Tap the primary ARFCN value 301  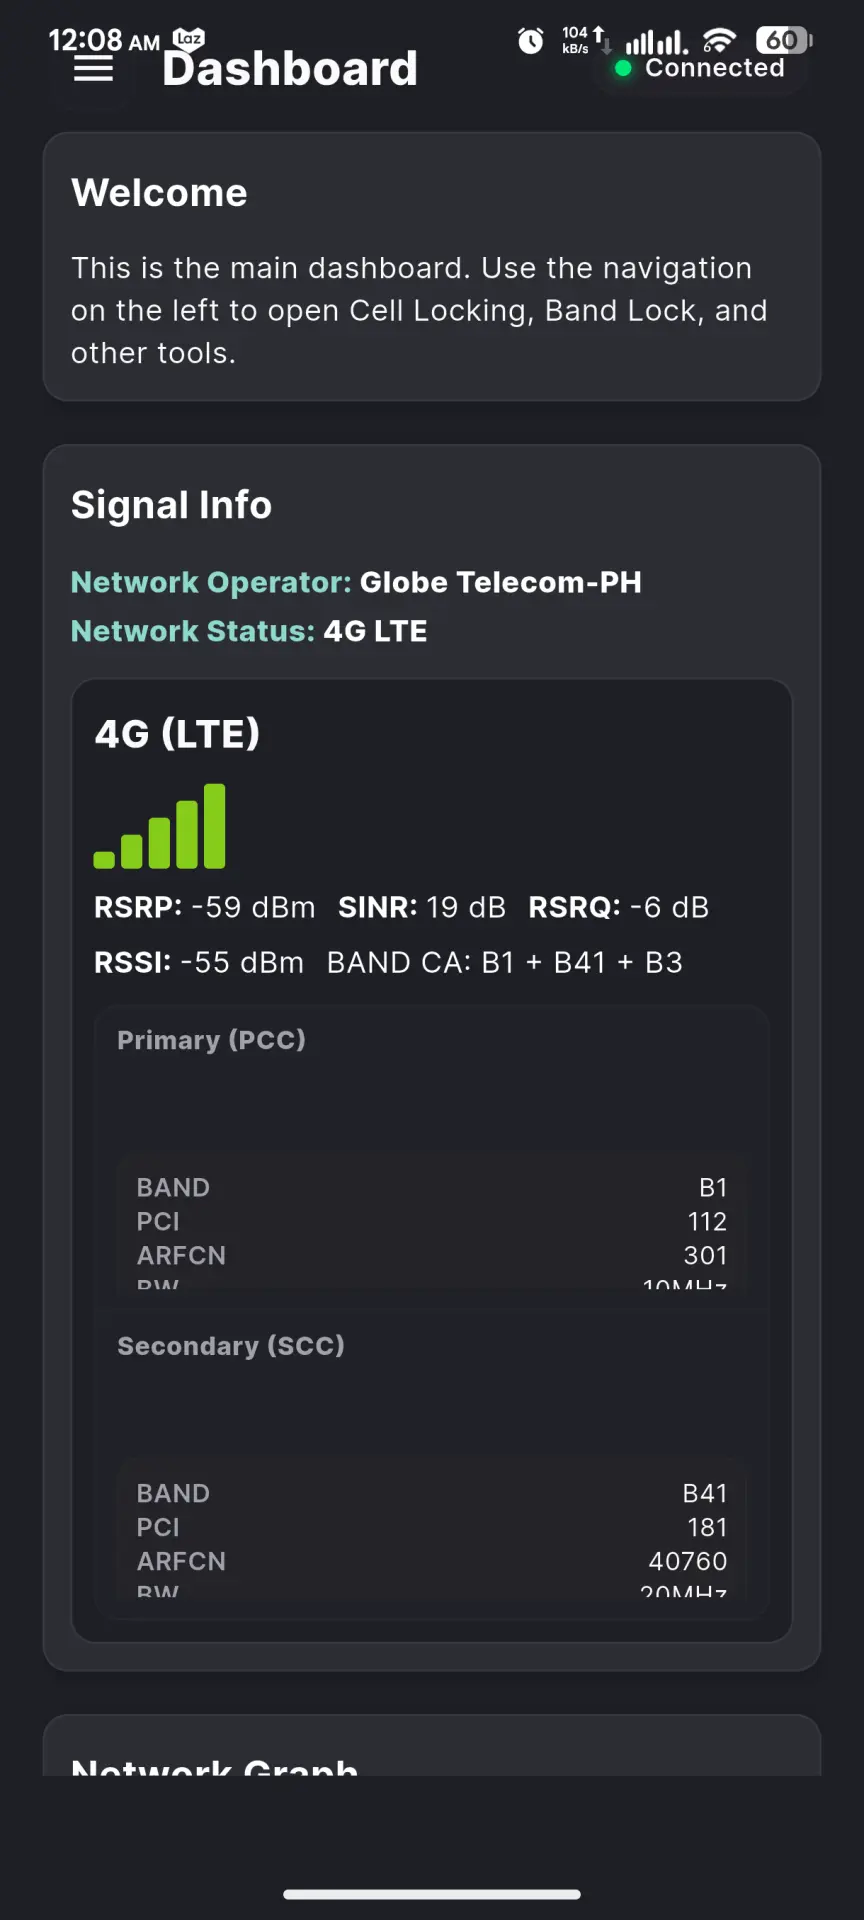(705, 1255)
